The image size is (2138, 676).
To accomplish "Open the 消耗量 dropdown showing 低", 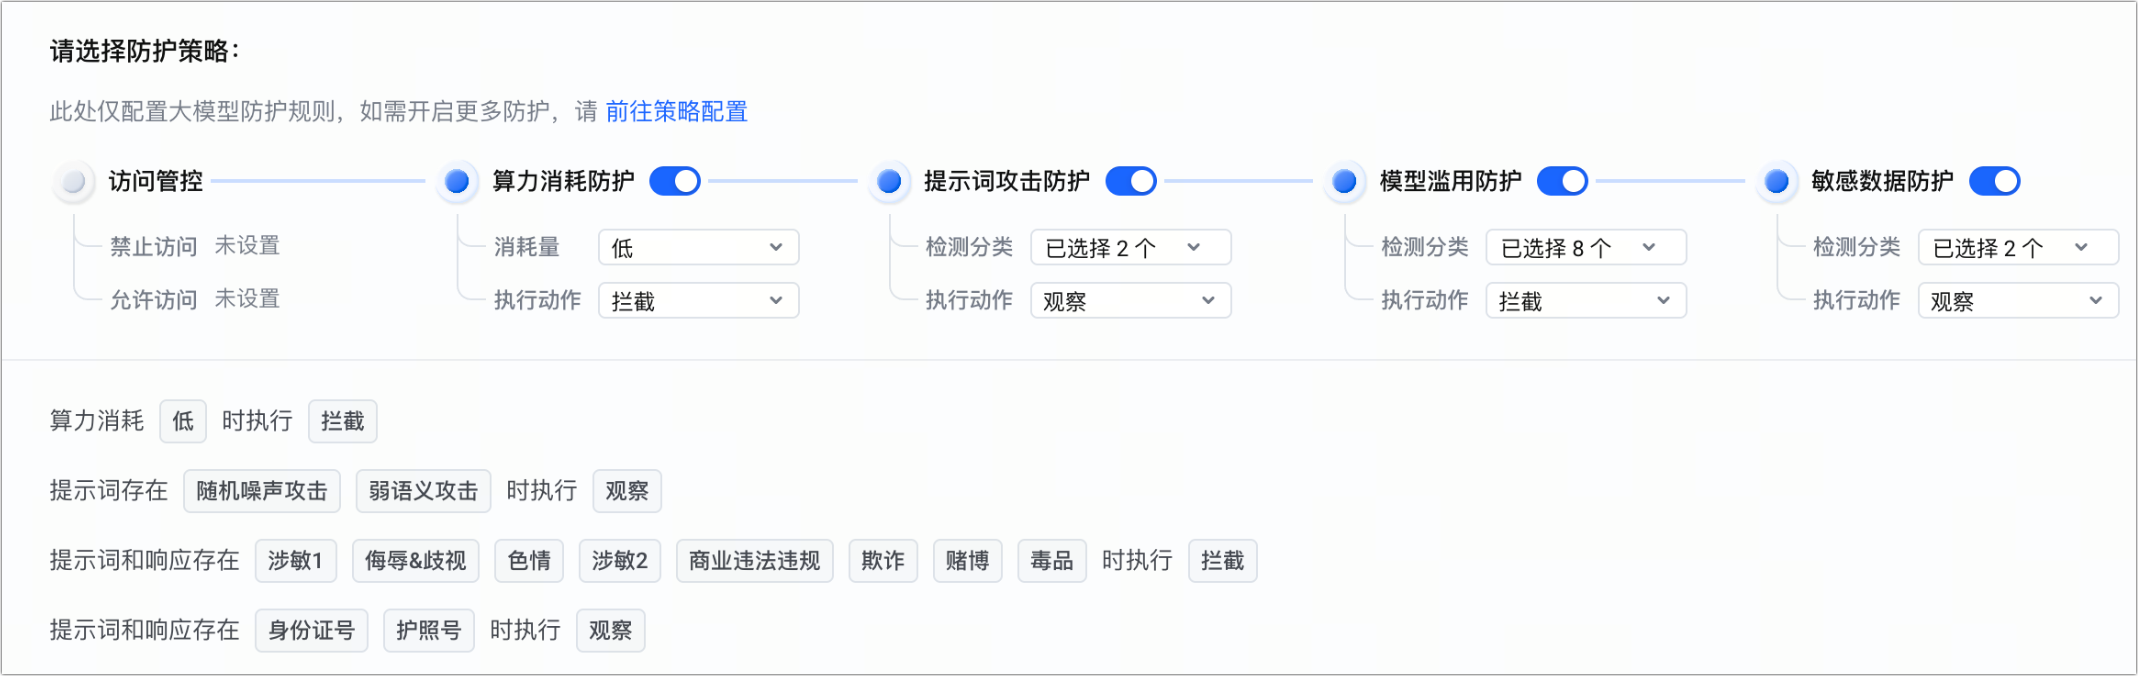I will [x=698, y=248].
